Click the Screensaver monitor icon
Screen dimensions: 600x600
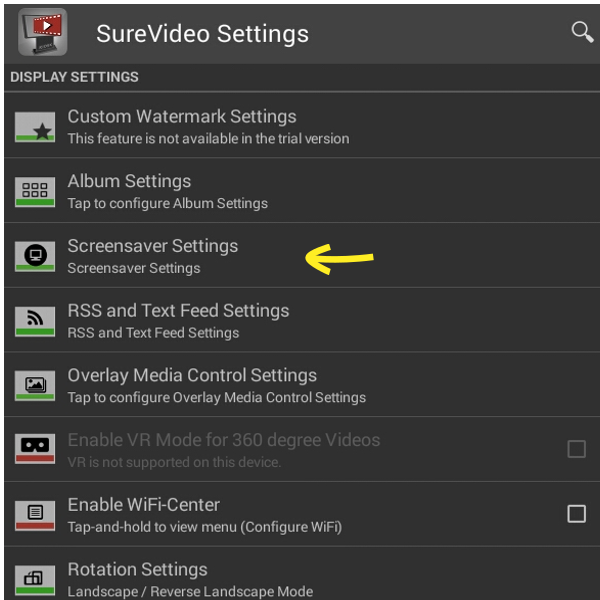click(35, 256)
